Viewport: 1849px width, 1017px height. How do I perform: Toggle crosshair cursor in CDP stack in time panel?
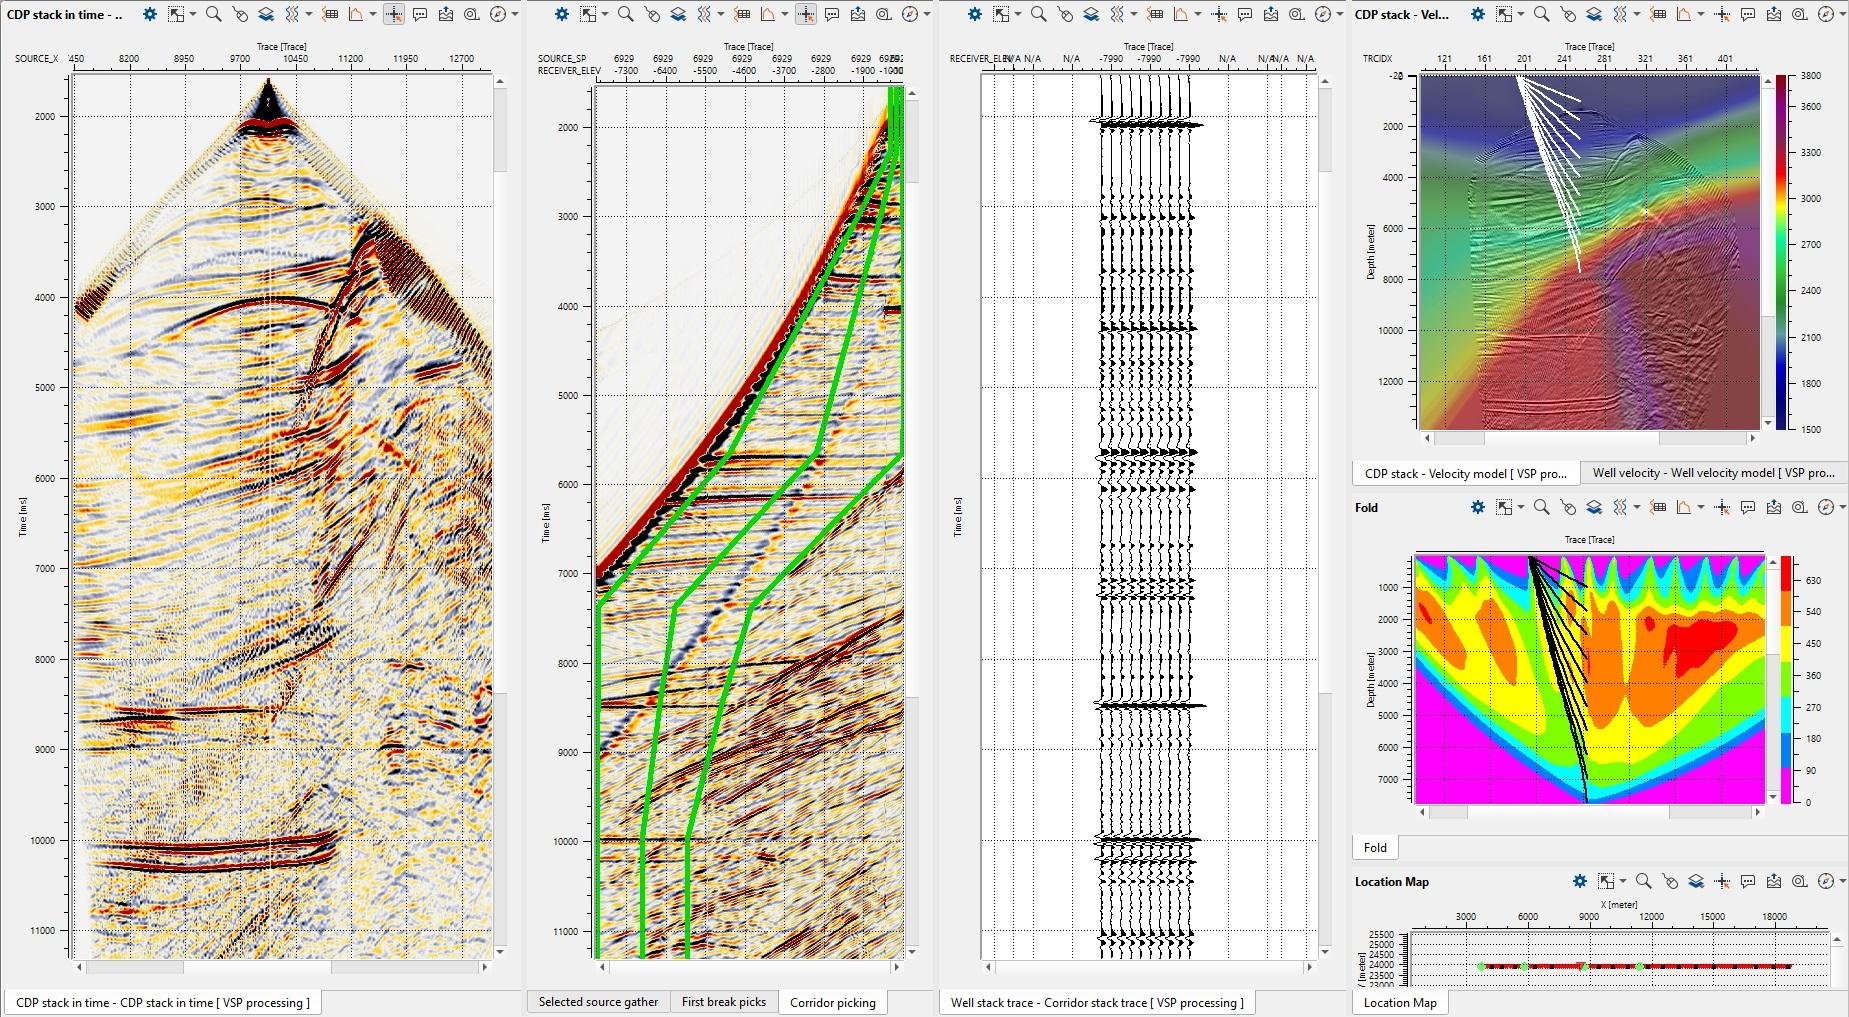394,15
